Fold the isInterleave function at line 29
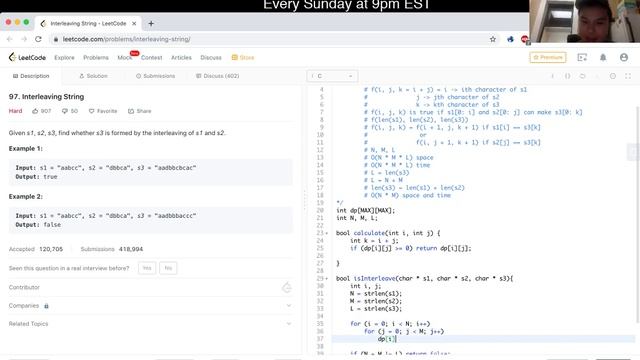 pos(327,279)
